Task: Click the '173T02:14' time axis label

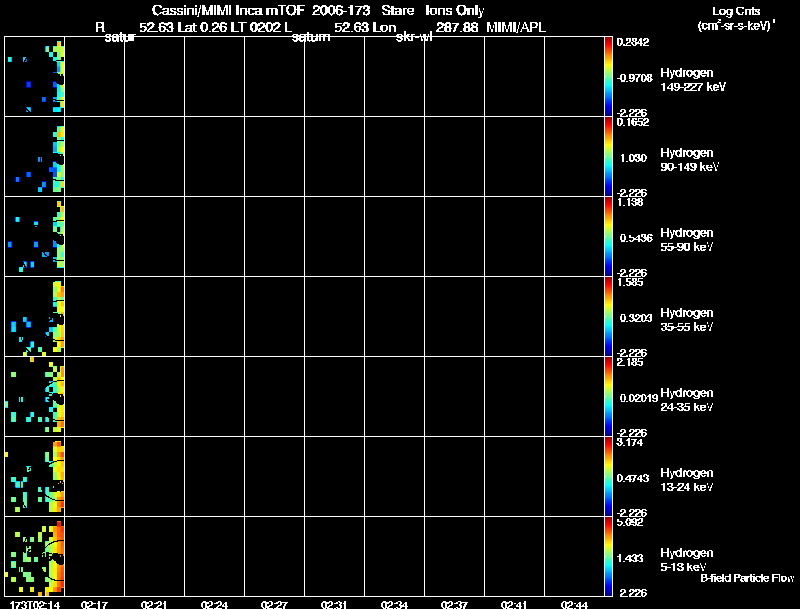Action: tap(35, 604)
